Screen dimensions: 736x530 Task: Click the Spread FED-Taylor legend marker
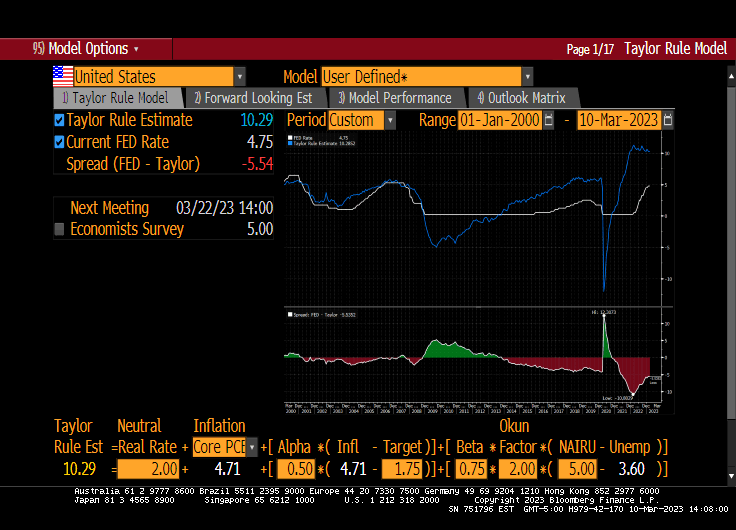click(x=290, y=314)
